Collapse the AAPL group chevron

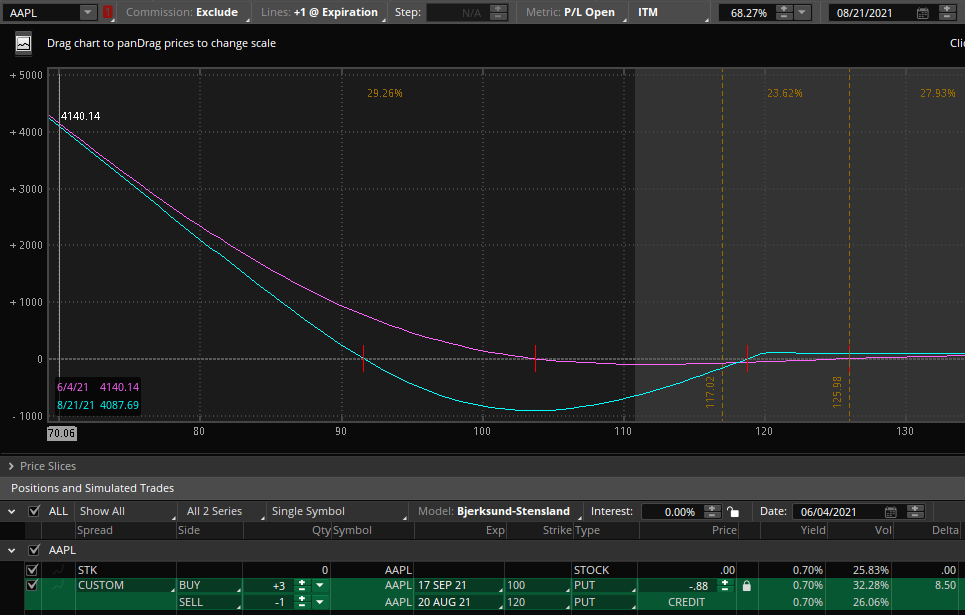tap(12, 550)
